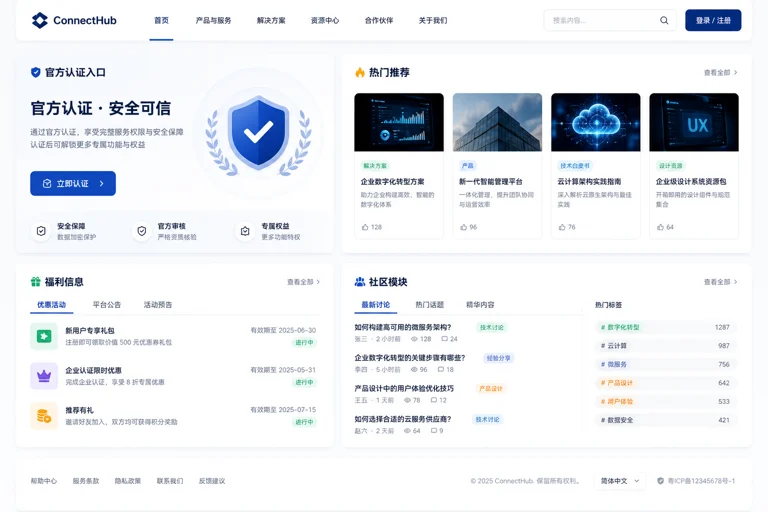Click the search magnifier icon

pos(664,20)
